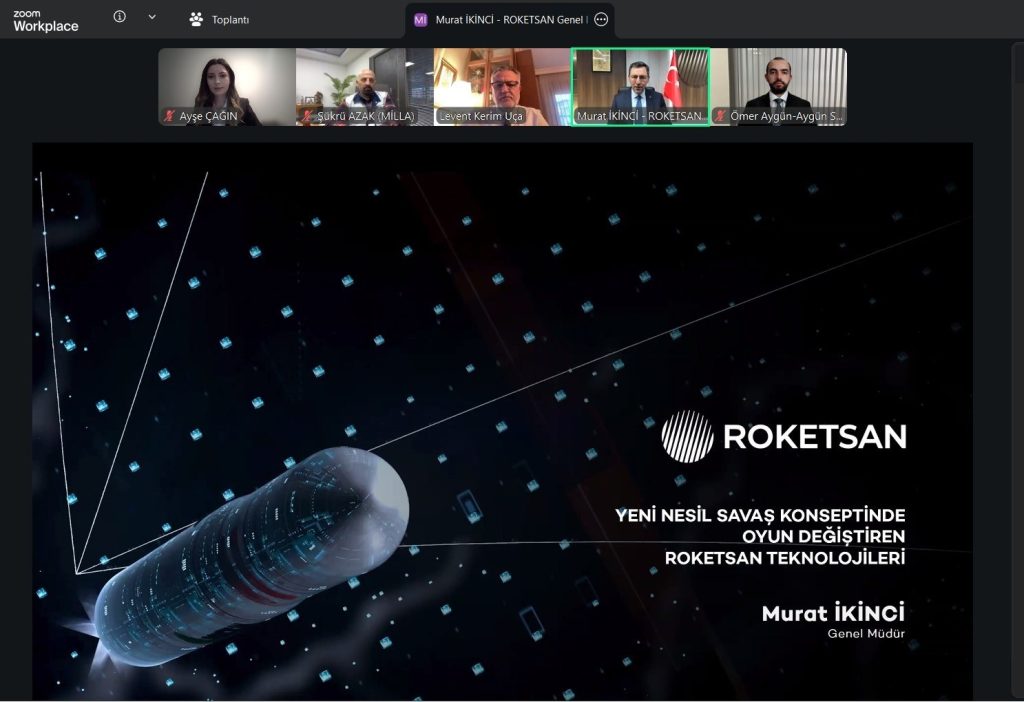
Task: Open the meeting info icon
Action: click(x=120, y=17)
